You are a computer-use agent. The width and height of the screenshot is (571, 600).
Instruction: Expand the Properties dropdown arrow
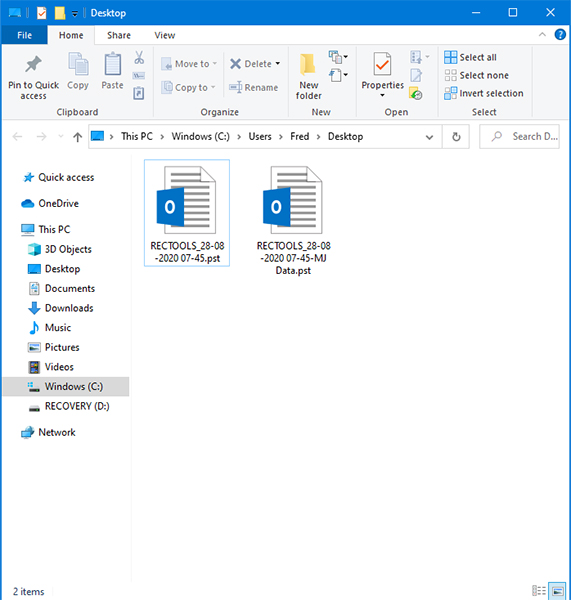[382, 95]
